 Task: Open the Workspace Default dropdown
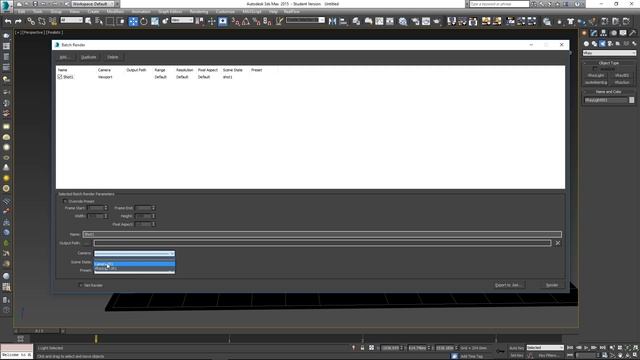tap(93, 4)
